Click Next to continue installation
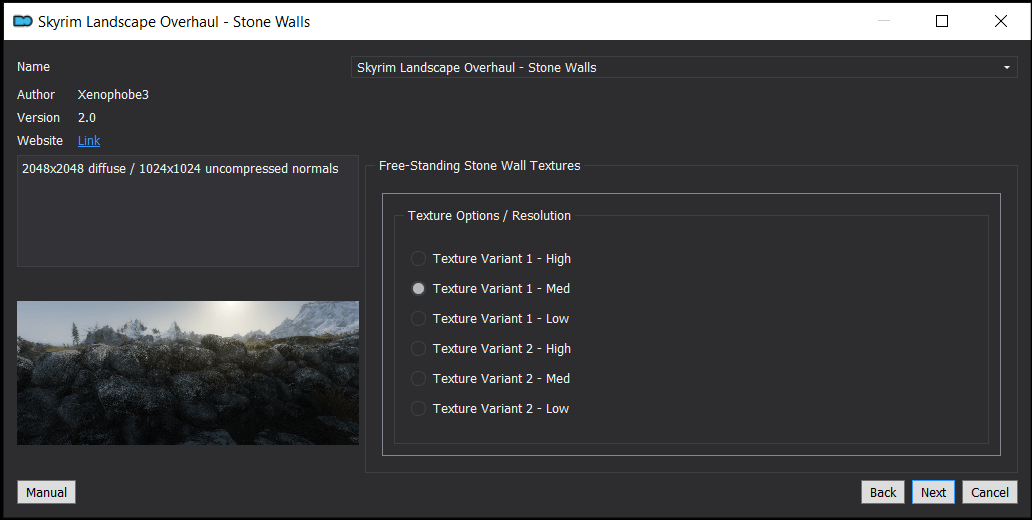Image resolution: width=1032 pixels, height=520 pixels. pos(933,492)
